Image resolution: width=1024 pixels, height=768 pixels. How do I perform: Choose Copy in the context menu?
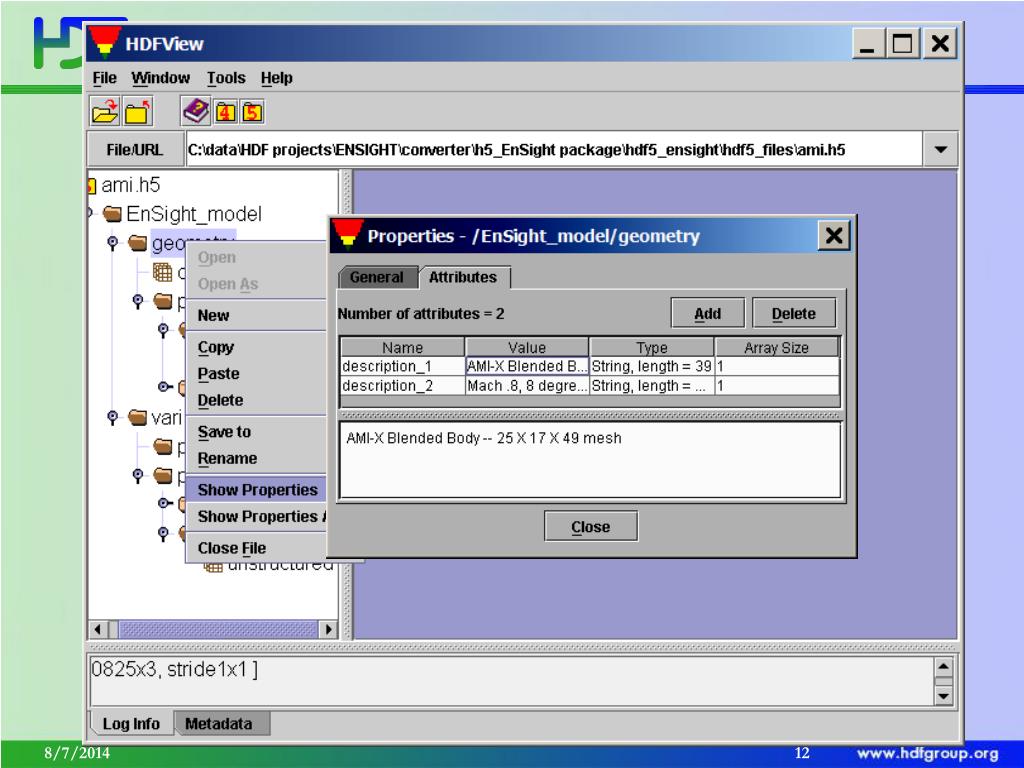point(256,347)
